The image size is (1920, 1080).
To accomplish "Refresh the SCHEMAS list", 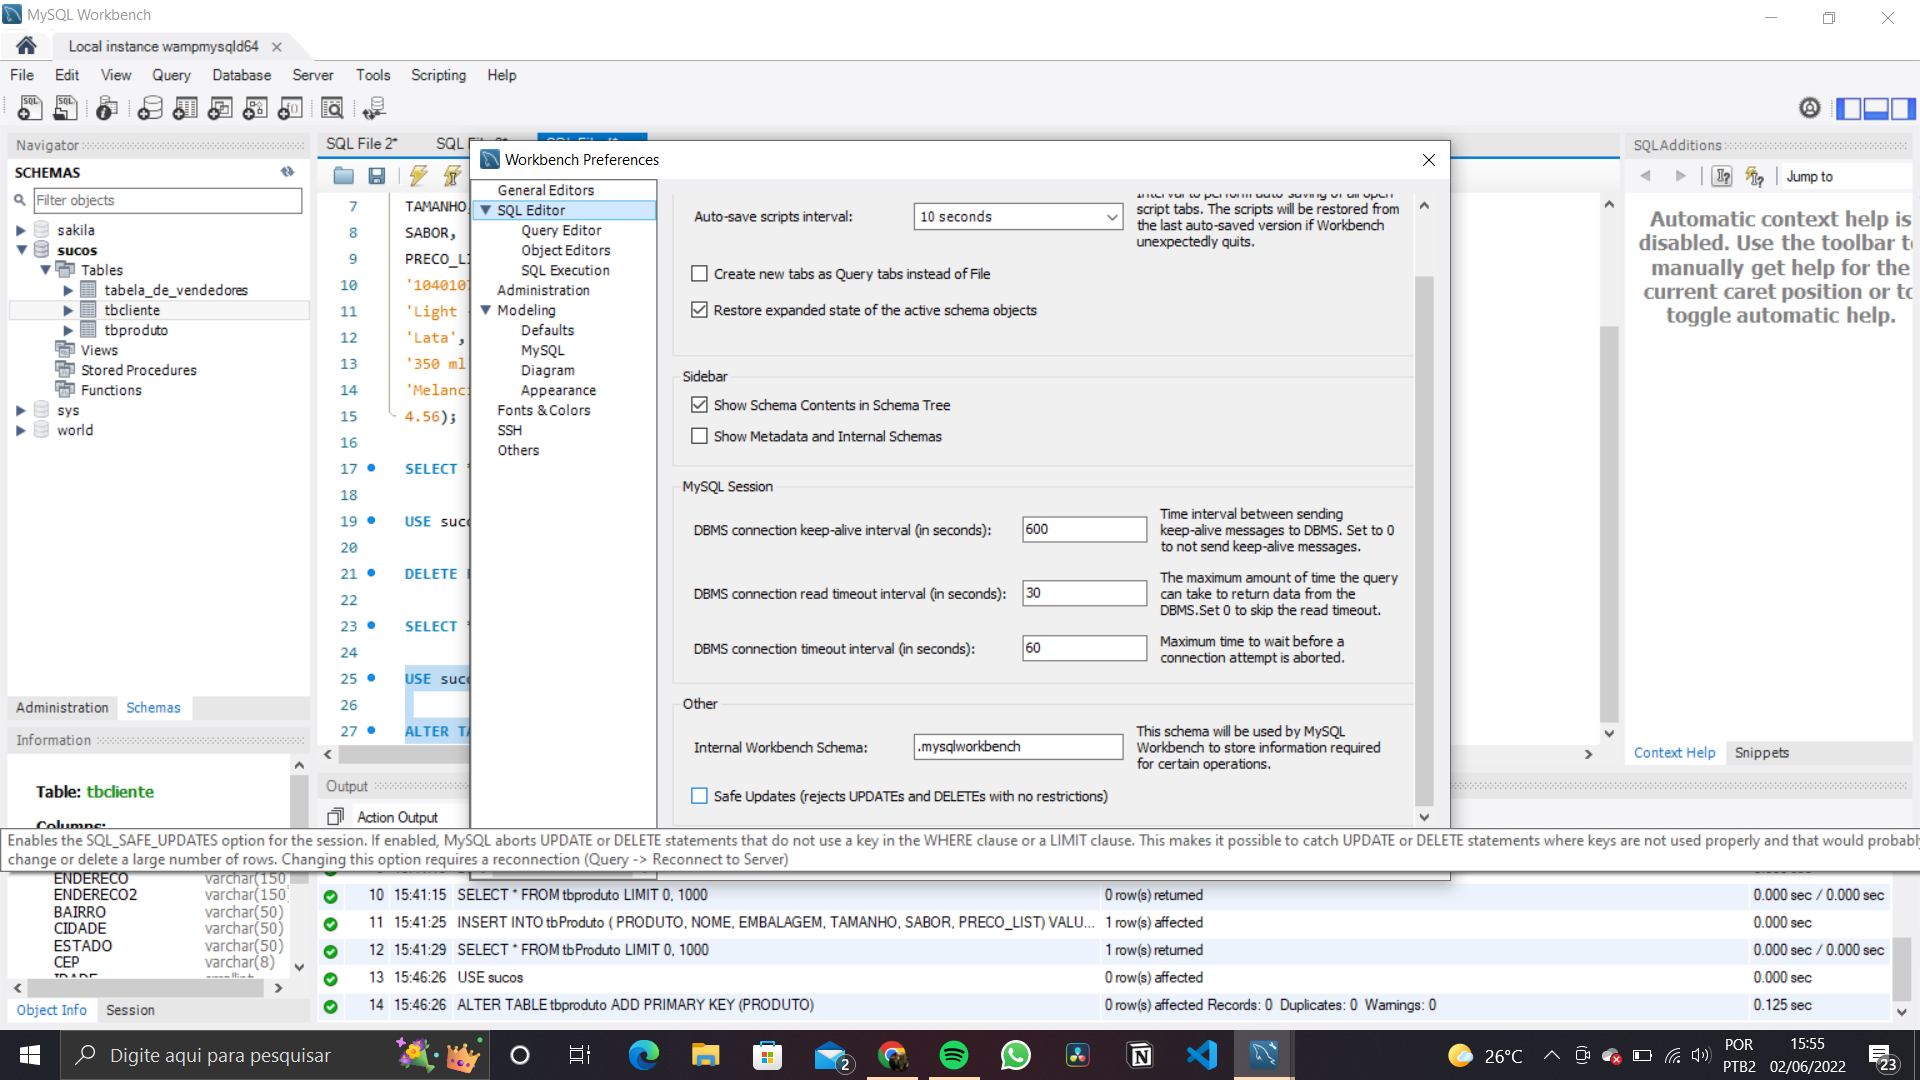I will [x=288, y=172].
